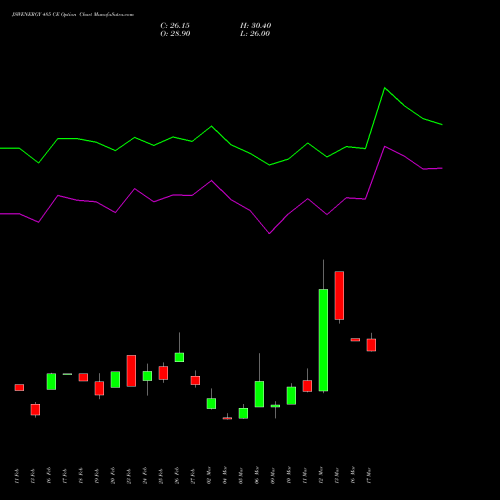Screen dimensions: 500x500
Task: Select the 16 Feb date label
Action: [x=49, y=476]
